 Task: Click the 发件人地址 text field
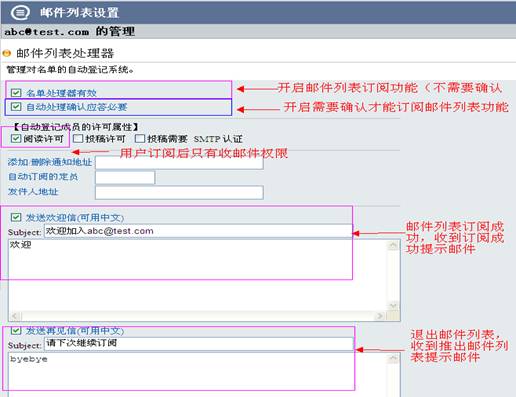pyautogui.click(x=179, y=193)
